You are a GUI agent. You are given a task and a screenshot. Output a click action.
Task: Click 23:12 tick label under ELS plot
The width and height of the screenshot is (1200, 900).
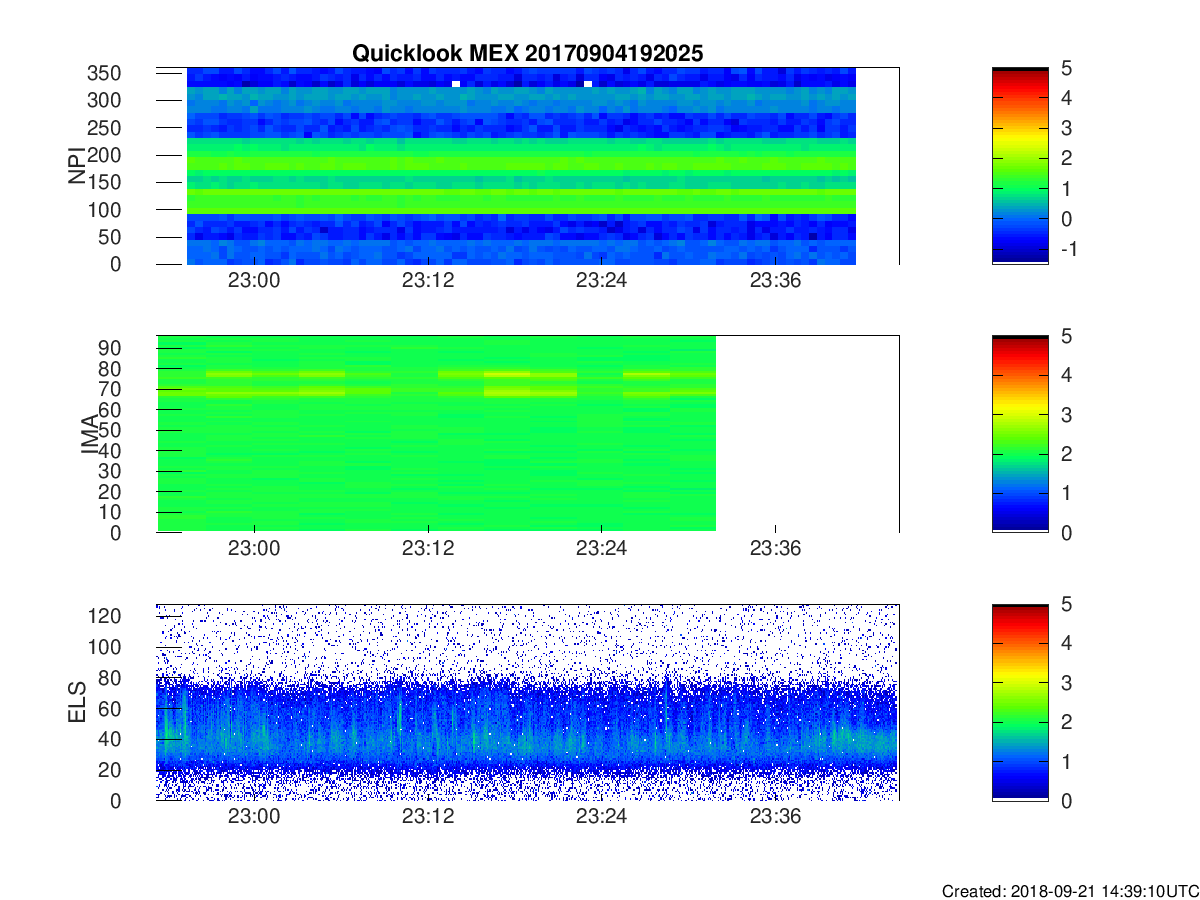tap(428, 818)
